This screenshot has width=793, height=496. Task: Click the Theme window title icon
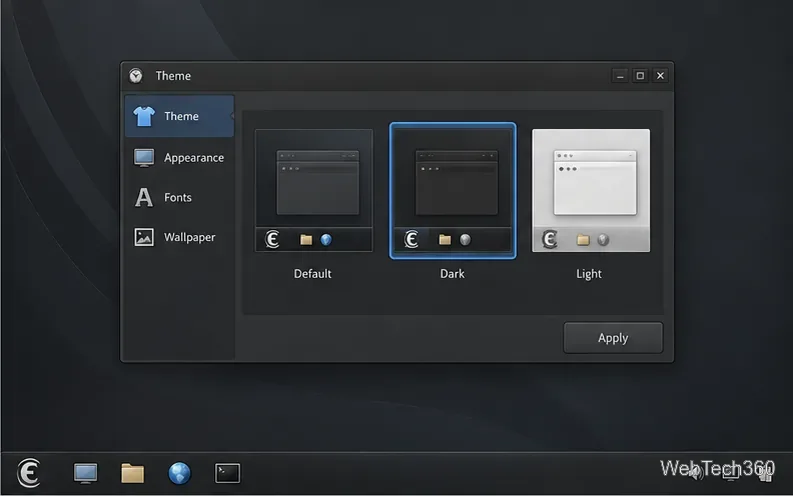click(x=136, y=76)
